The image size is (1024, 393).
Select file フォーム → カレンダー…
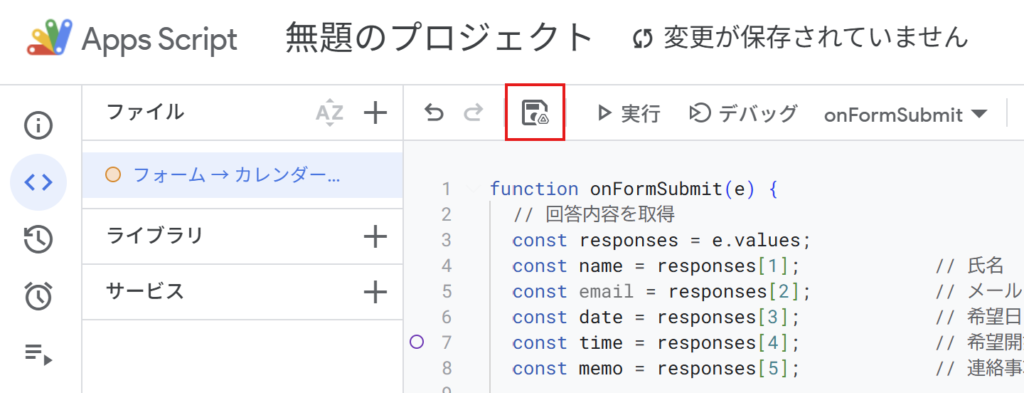[242, 175]
